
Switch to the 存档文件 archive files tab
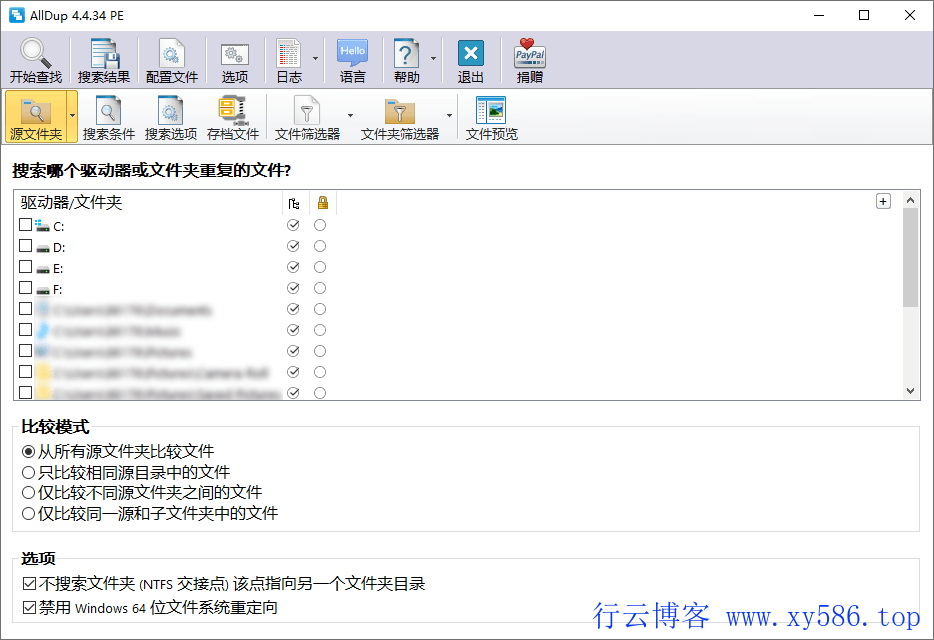click(232, 117)
